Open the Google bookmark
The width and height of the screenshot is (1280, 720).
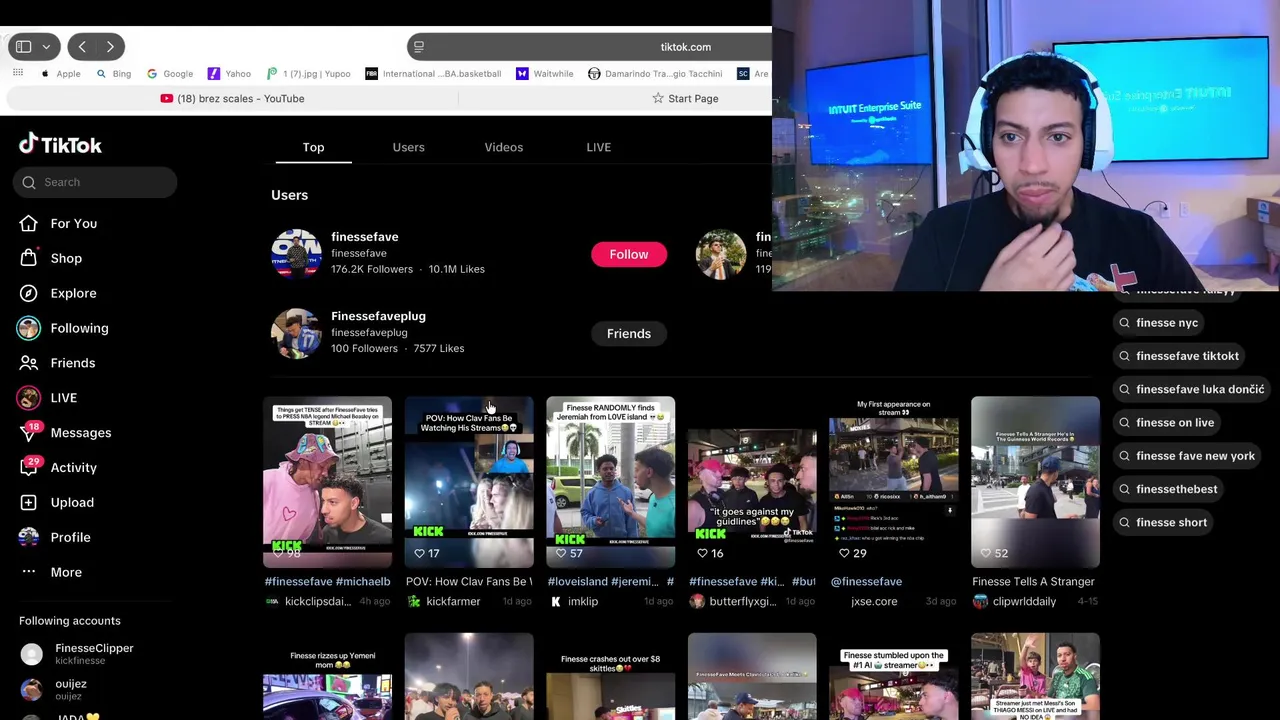click(169, 73)
